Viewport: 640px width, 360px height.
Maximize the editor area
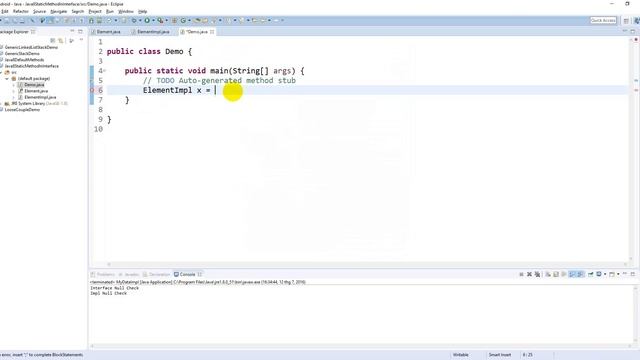point(633,31)
